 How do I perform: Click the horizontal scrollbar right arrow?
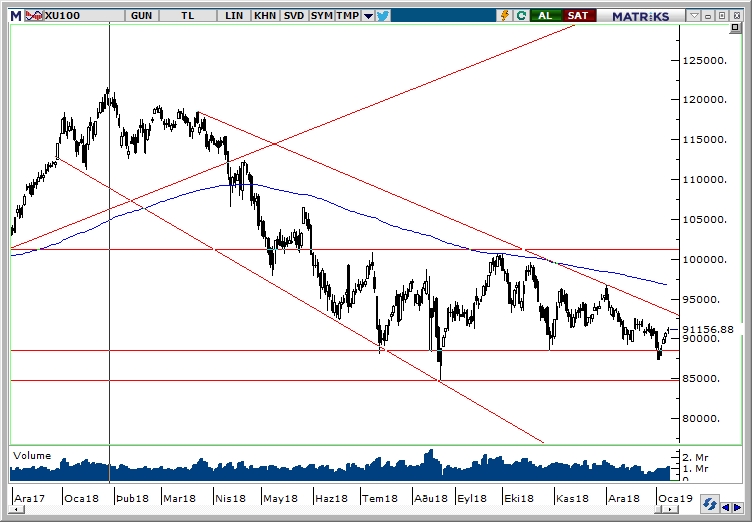670,509
